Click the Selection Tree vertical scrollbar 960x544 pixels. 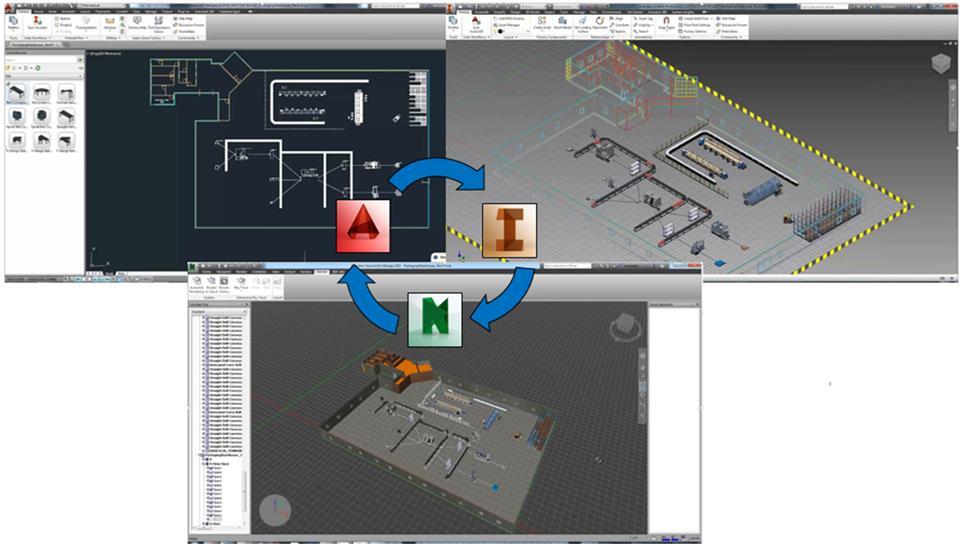click(x=244, y=491)
